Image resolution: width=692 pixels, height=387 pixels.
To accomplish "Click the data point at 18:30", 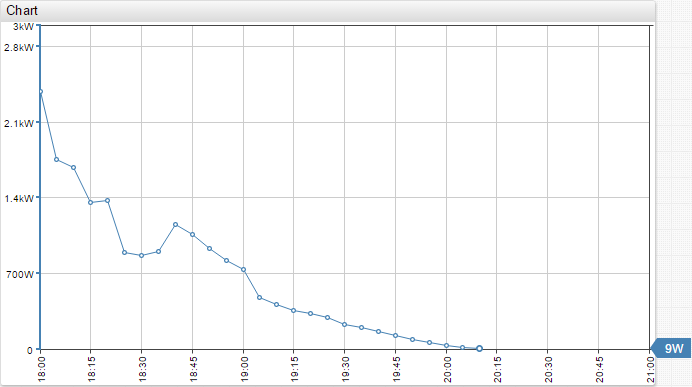I will 141,255.
